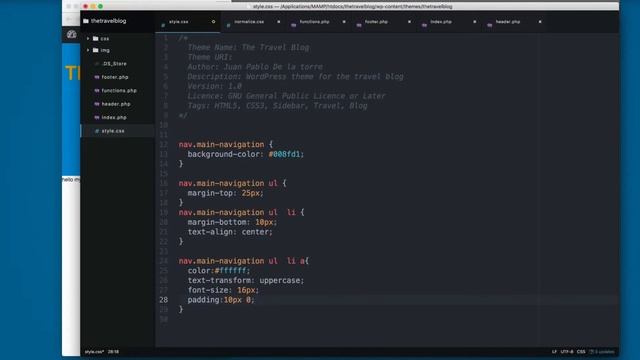Viewport: 640px width, 360px height.
Task: Open footer.php from the tree view
Action: pos(115,77)
